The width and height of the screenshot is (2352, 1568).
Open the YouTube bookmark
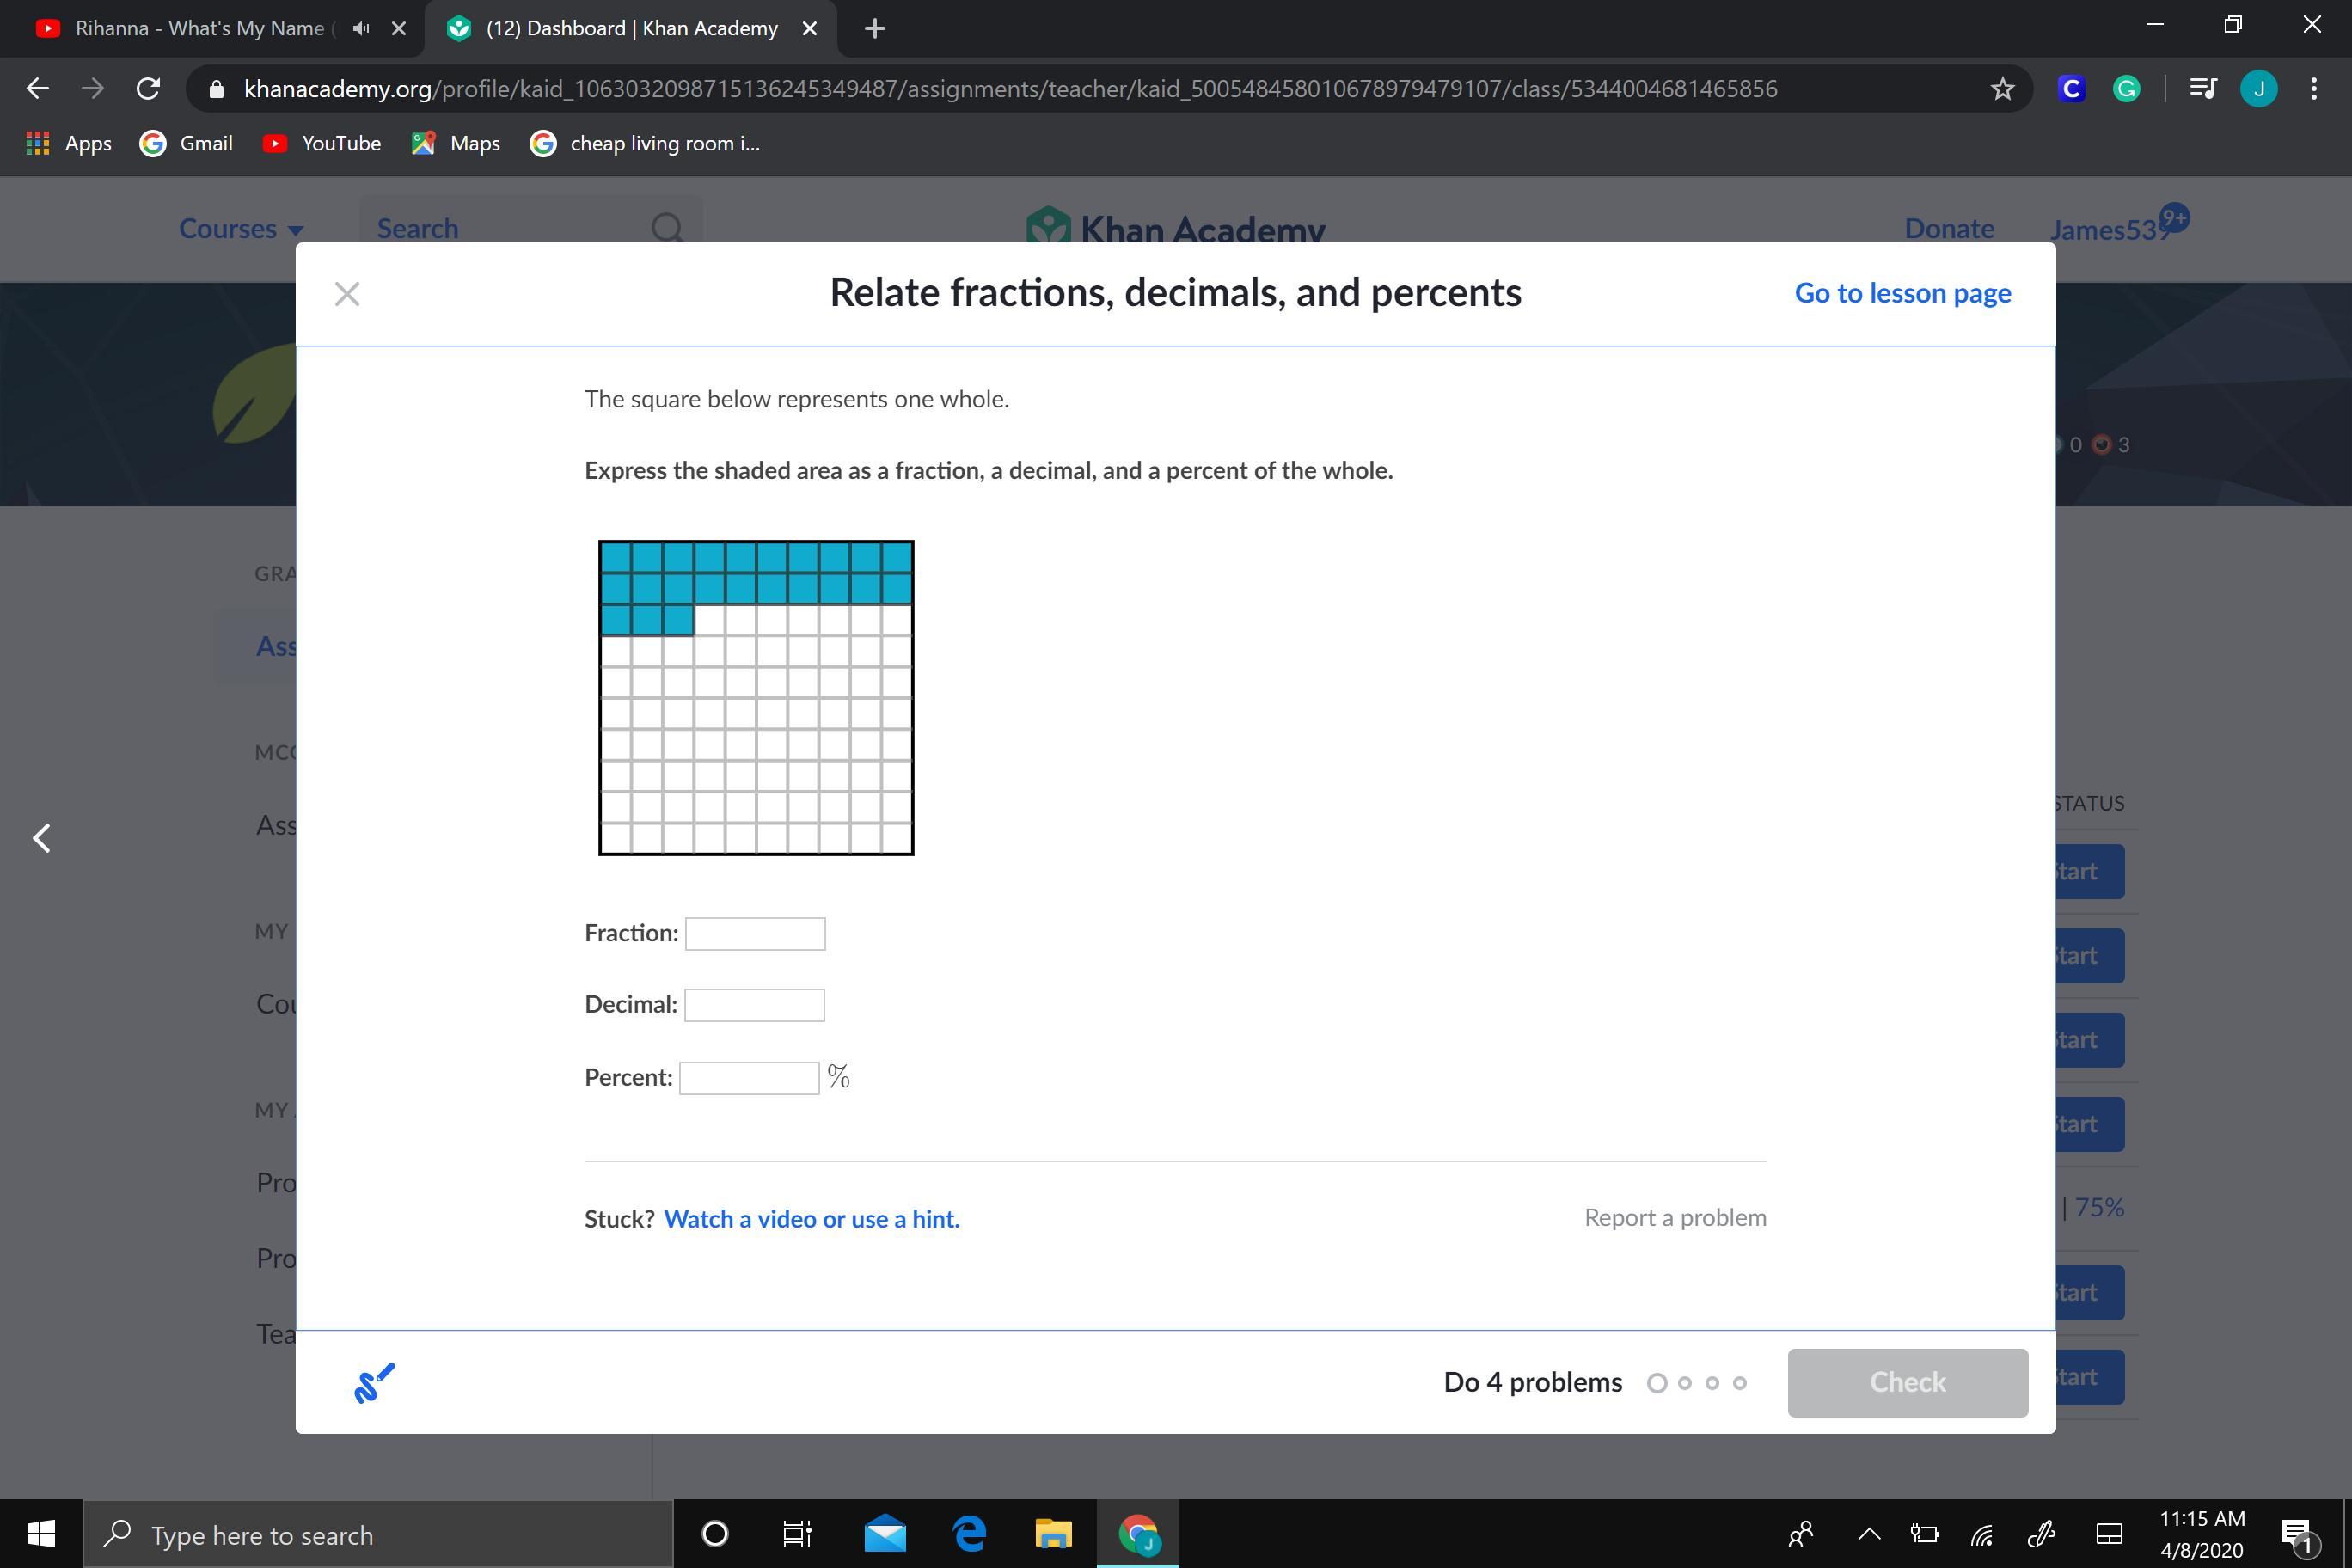tap(322, 143)
